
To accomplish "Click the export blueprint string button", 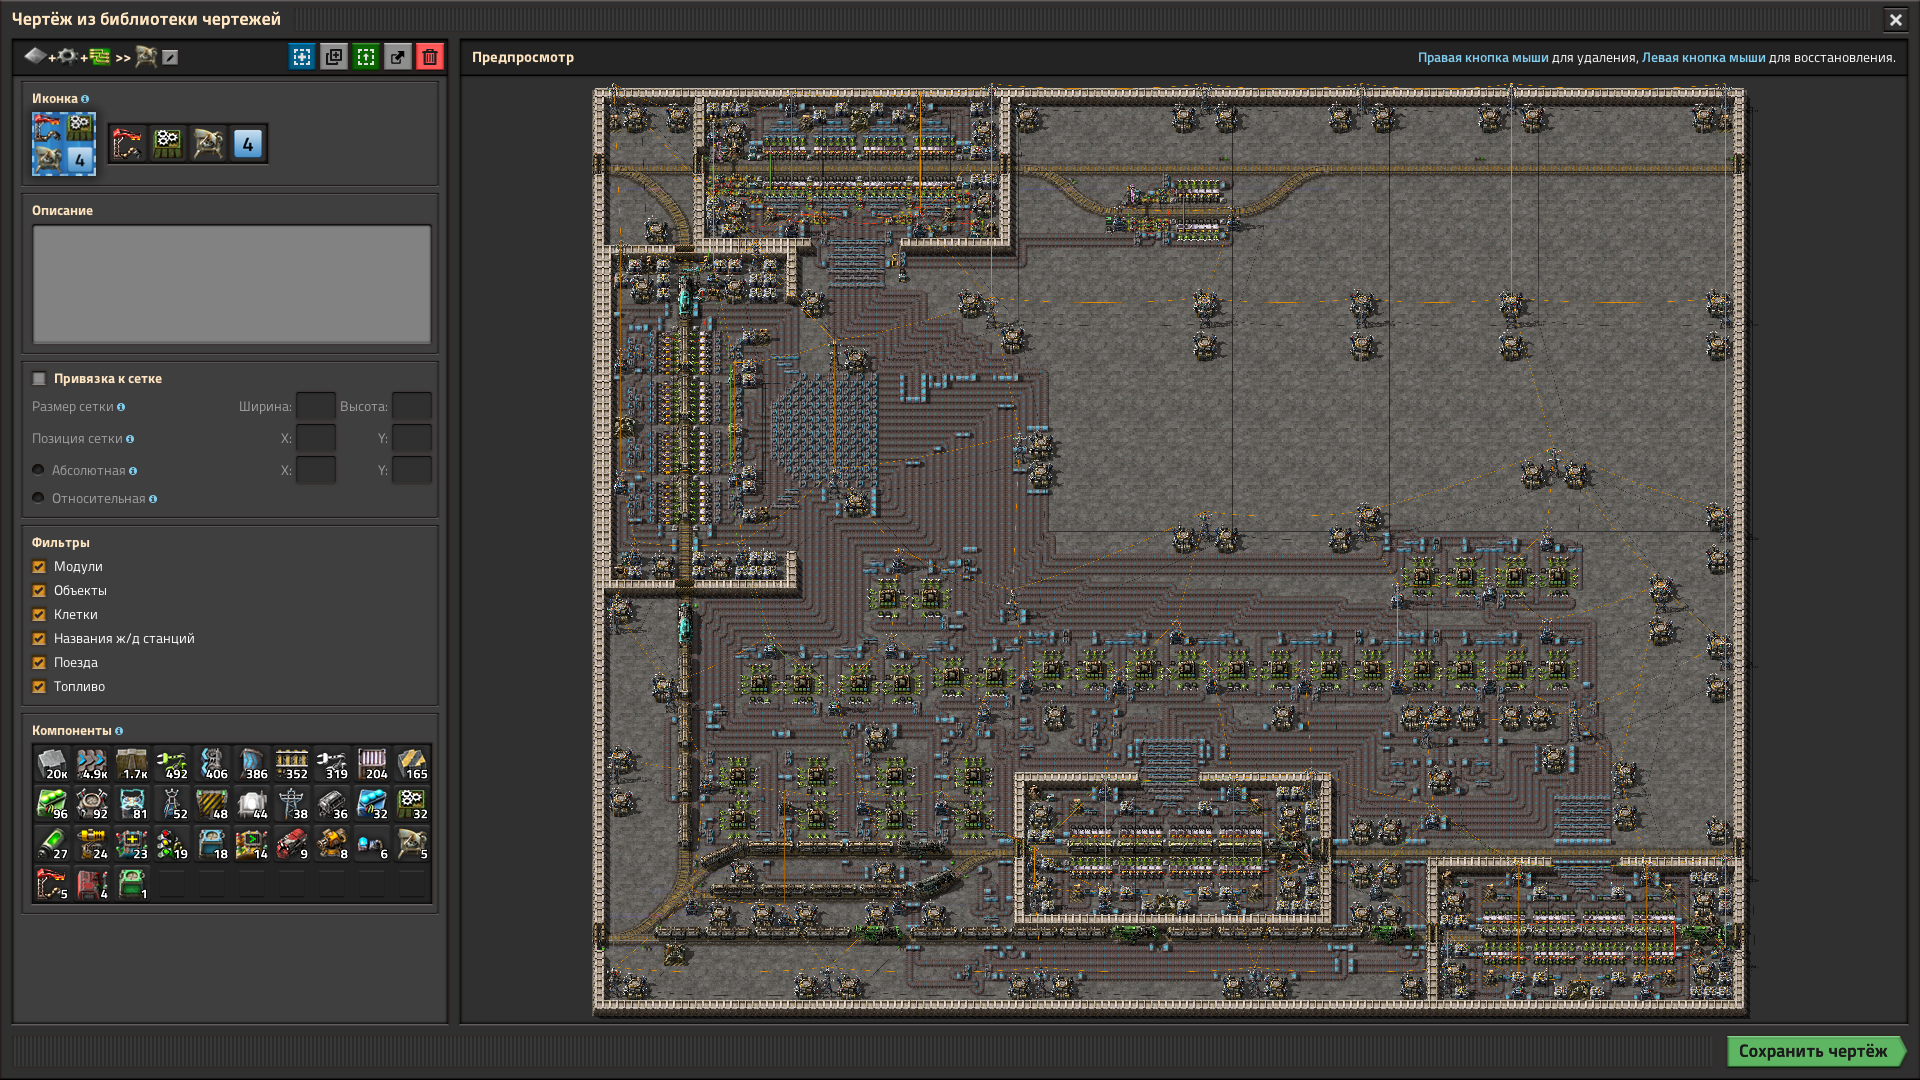I will (398, 57).
